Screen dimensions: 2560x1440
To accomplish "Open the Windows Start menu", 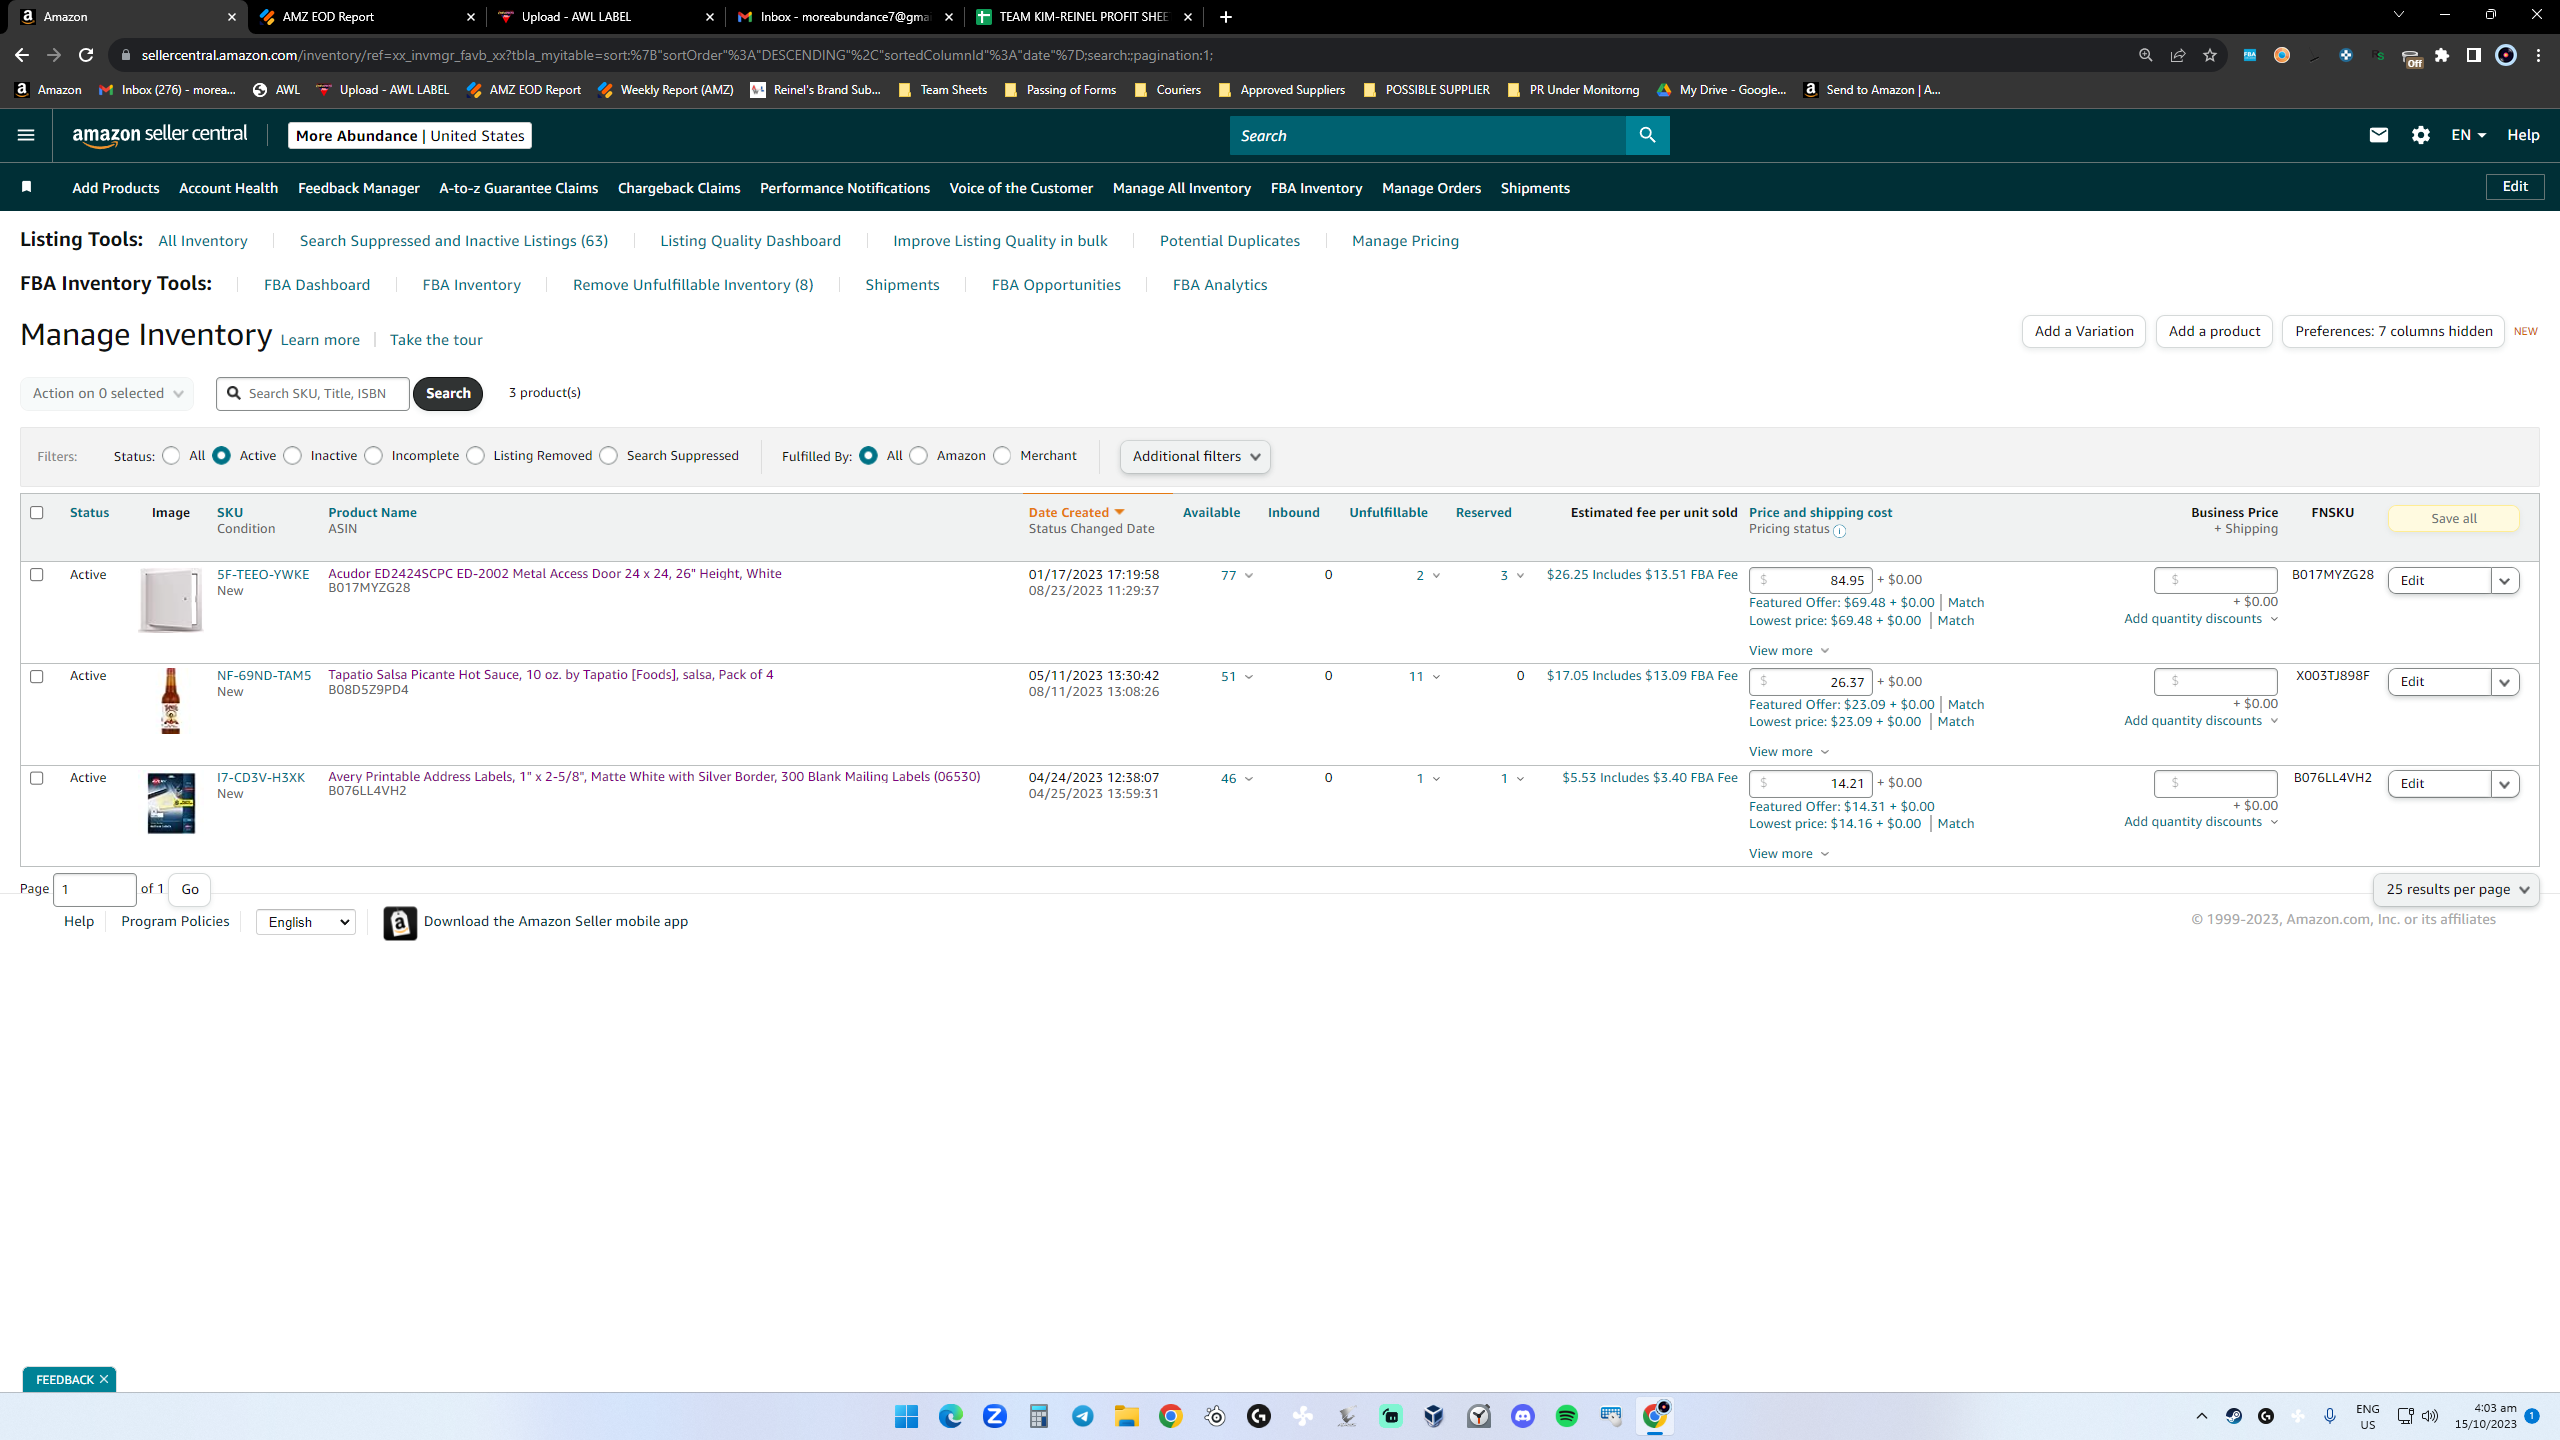I will point(907,1416).
